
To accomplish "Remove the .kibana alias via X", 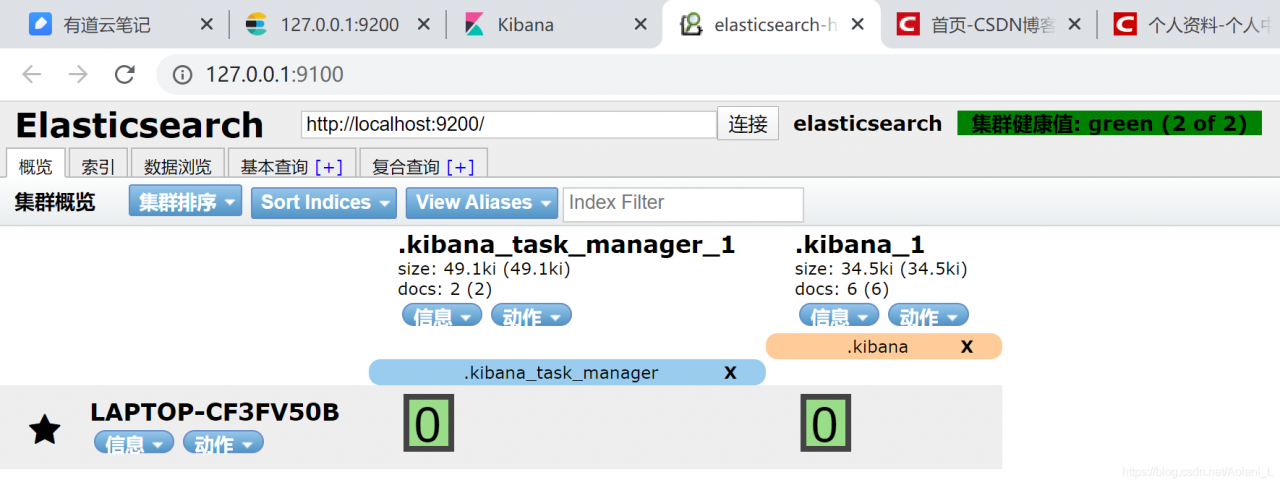I will [967, 347].
